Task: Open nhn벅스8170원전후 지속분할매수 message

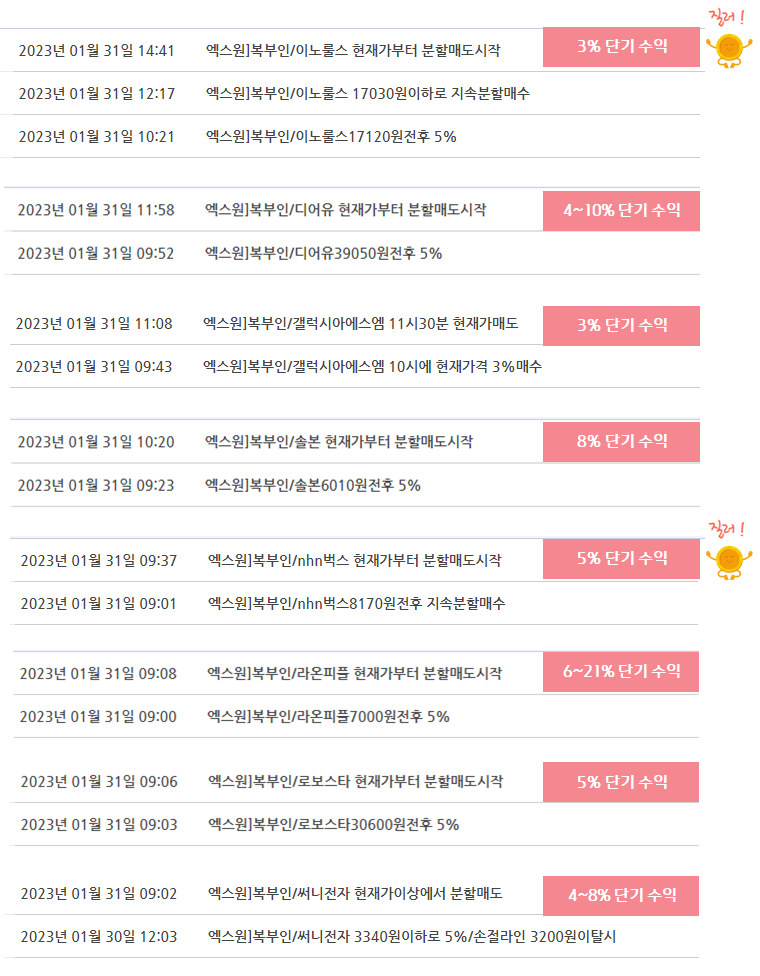Action: 357,604
